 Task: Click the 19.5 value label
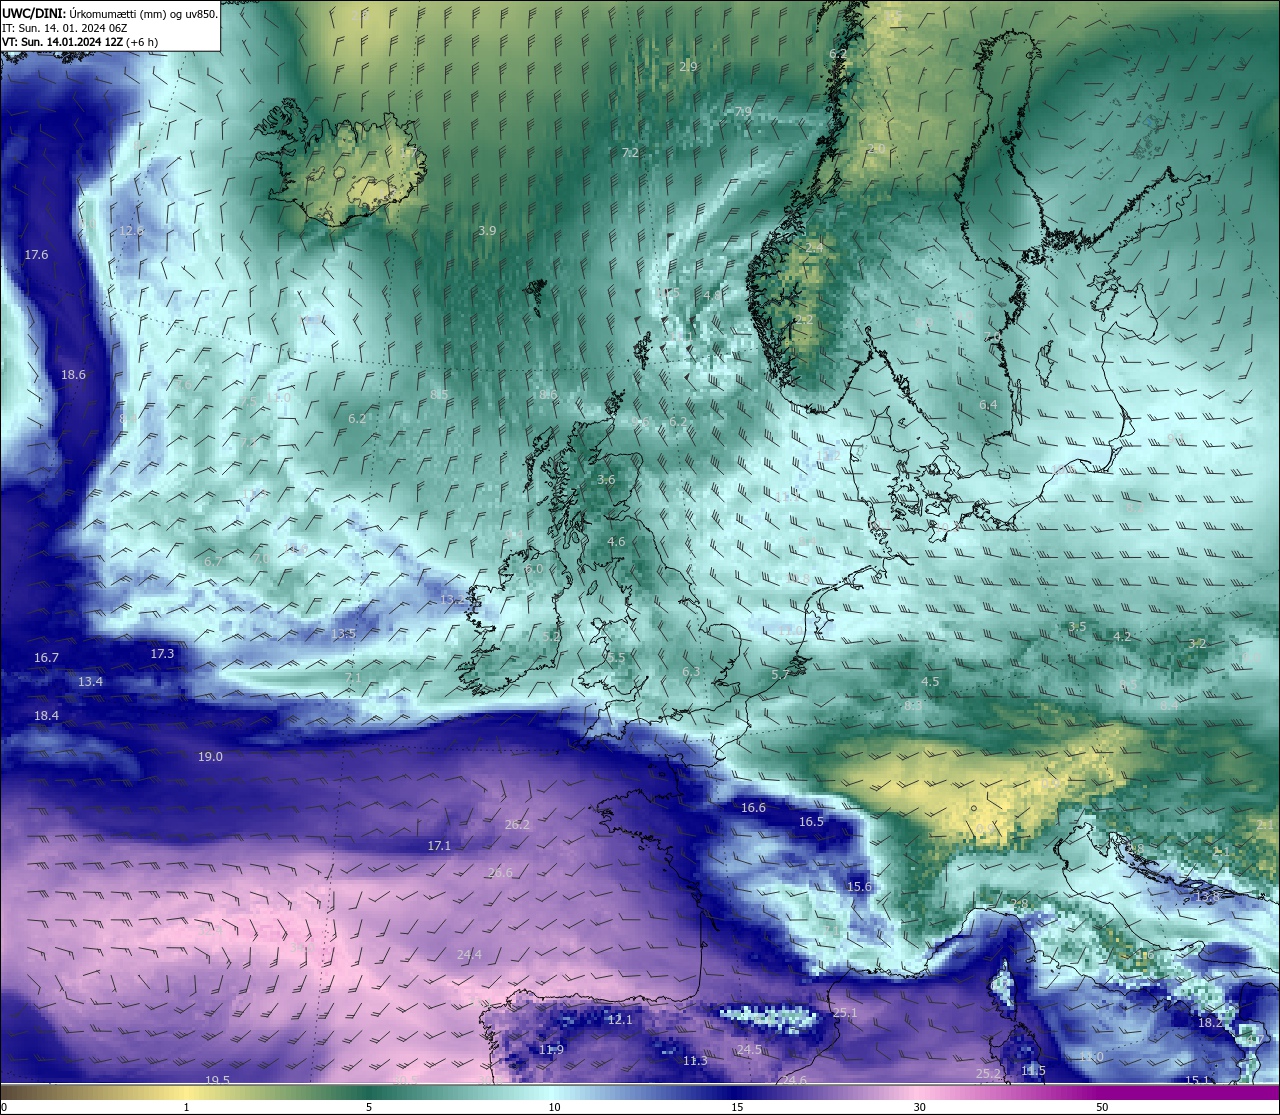tap(217, 1081)
